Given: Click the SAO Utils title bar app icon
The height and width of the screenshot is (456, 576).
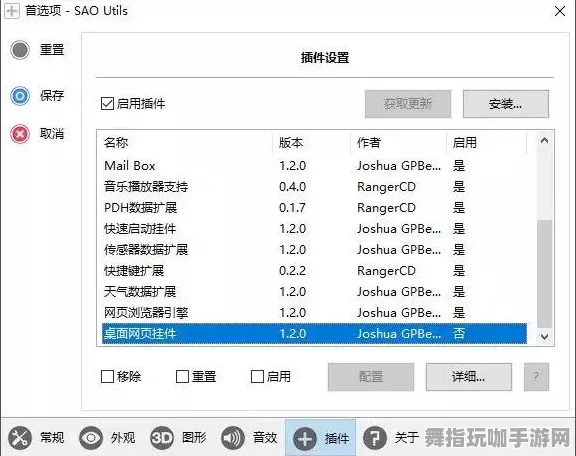Looking at the screenshot, I should (11, 11).
